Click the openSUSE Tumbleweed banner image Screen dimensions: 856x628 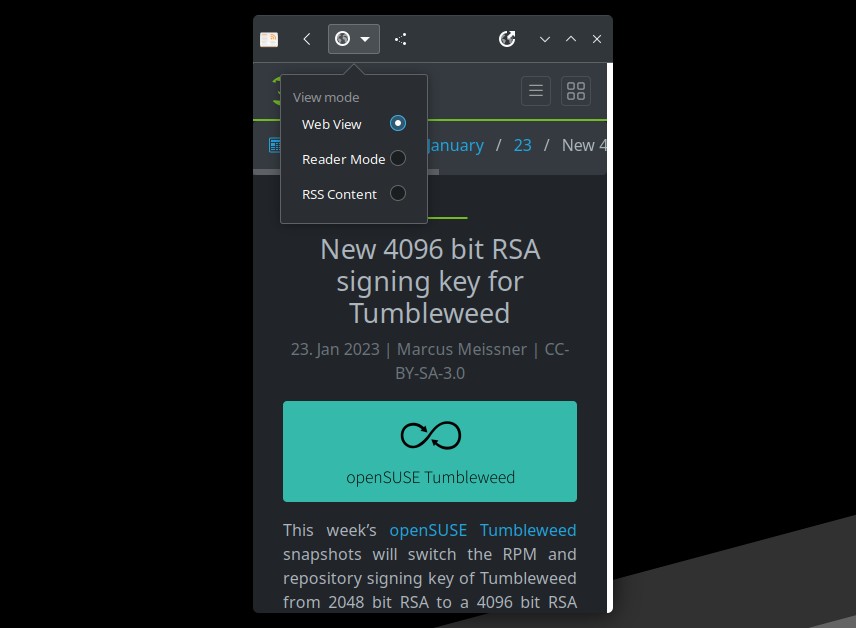tap(430, 452)
